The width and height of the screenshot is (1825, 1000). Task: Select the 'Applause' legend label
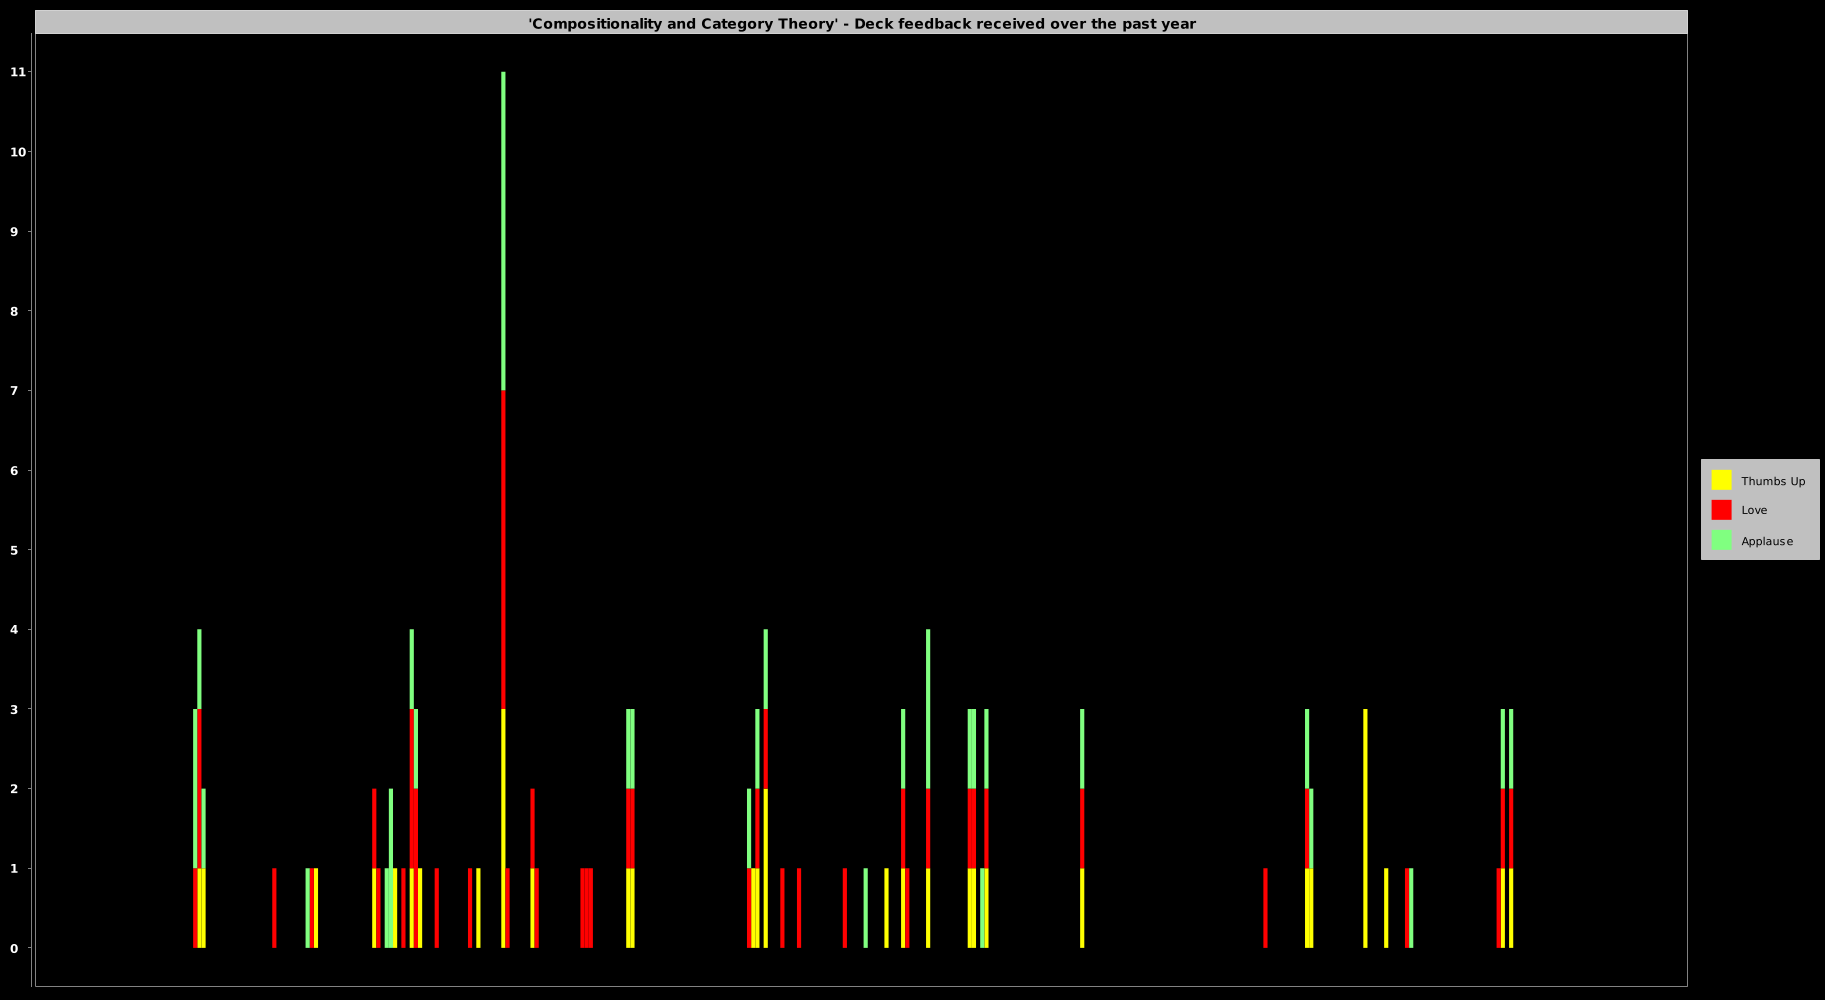(x=1767, y=541)
